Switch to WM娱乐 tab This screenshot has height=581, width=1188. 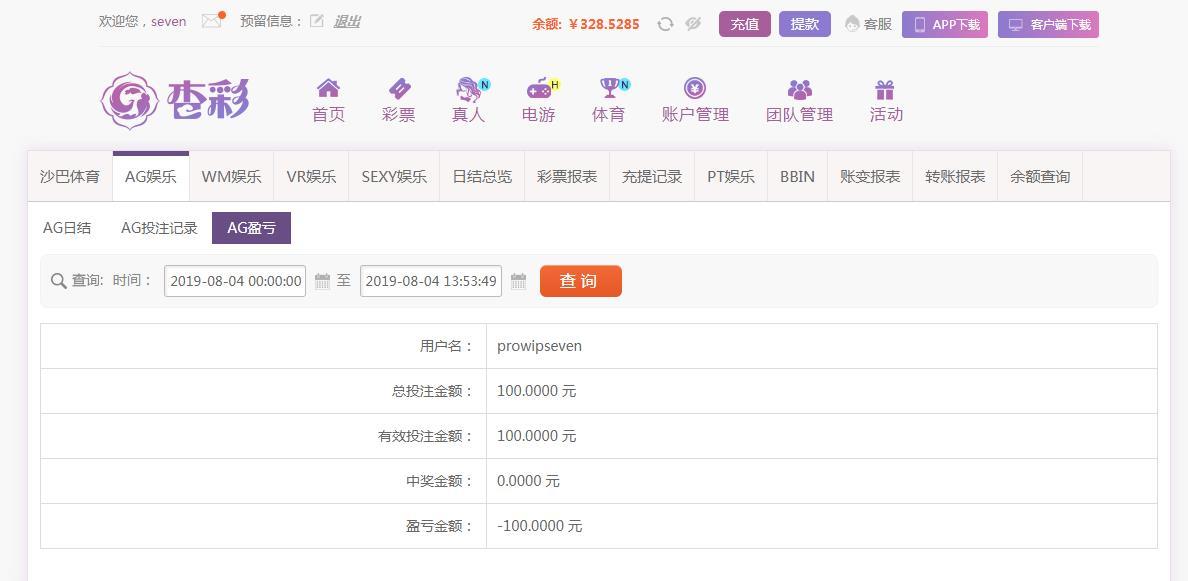pos(231,176)
